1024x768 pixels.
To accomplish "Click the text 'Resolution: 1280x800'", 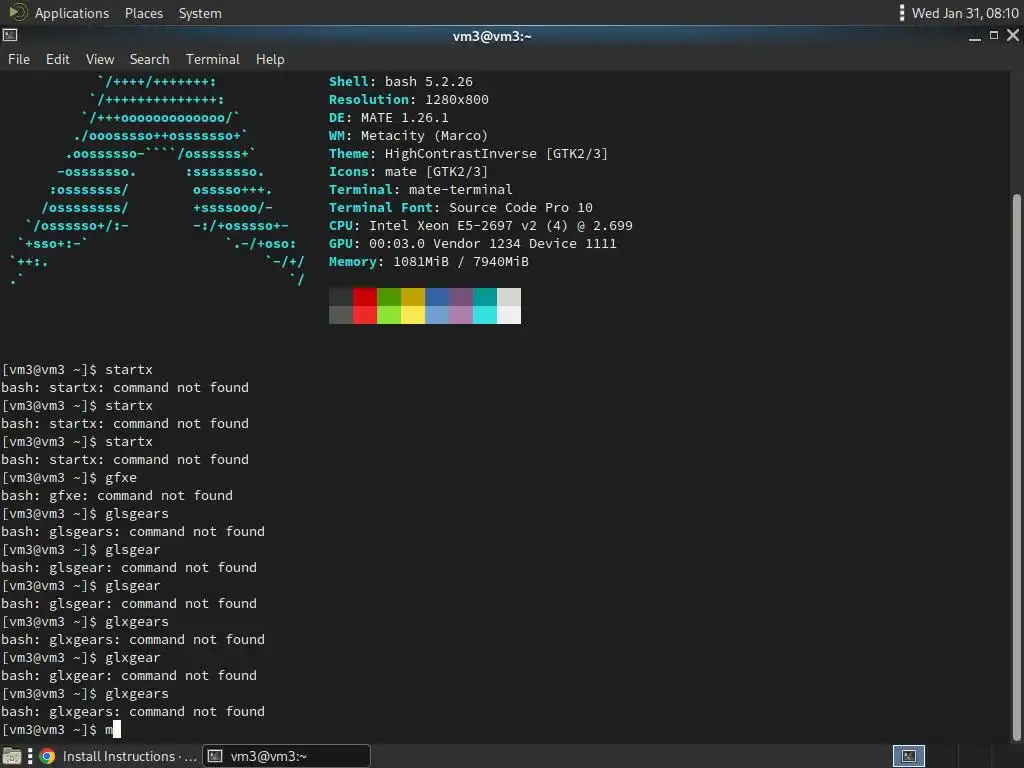I will click(x=408, y=99).
